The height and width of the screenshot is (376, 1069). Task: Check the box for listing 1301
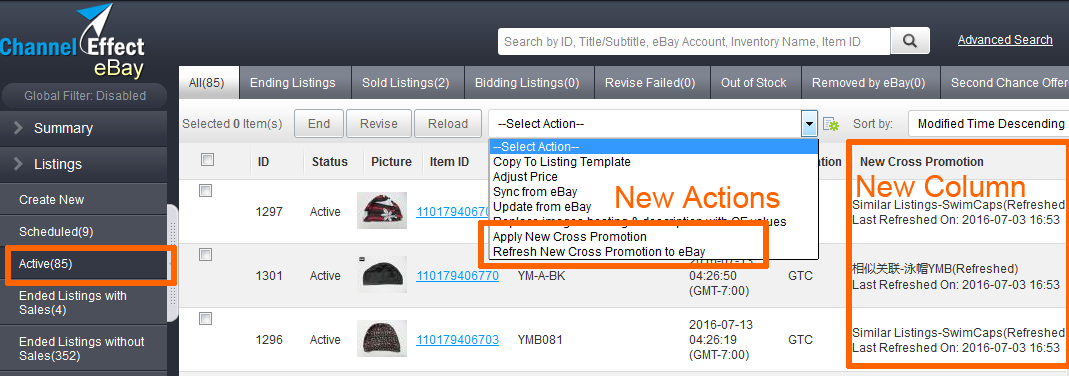[x=205, y=255]
